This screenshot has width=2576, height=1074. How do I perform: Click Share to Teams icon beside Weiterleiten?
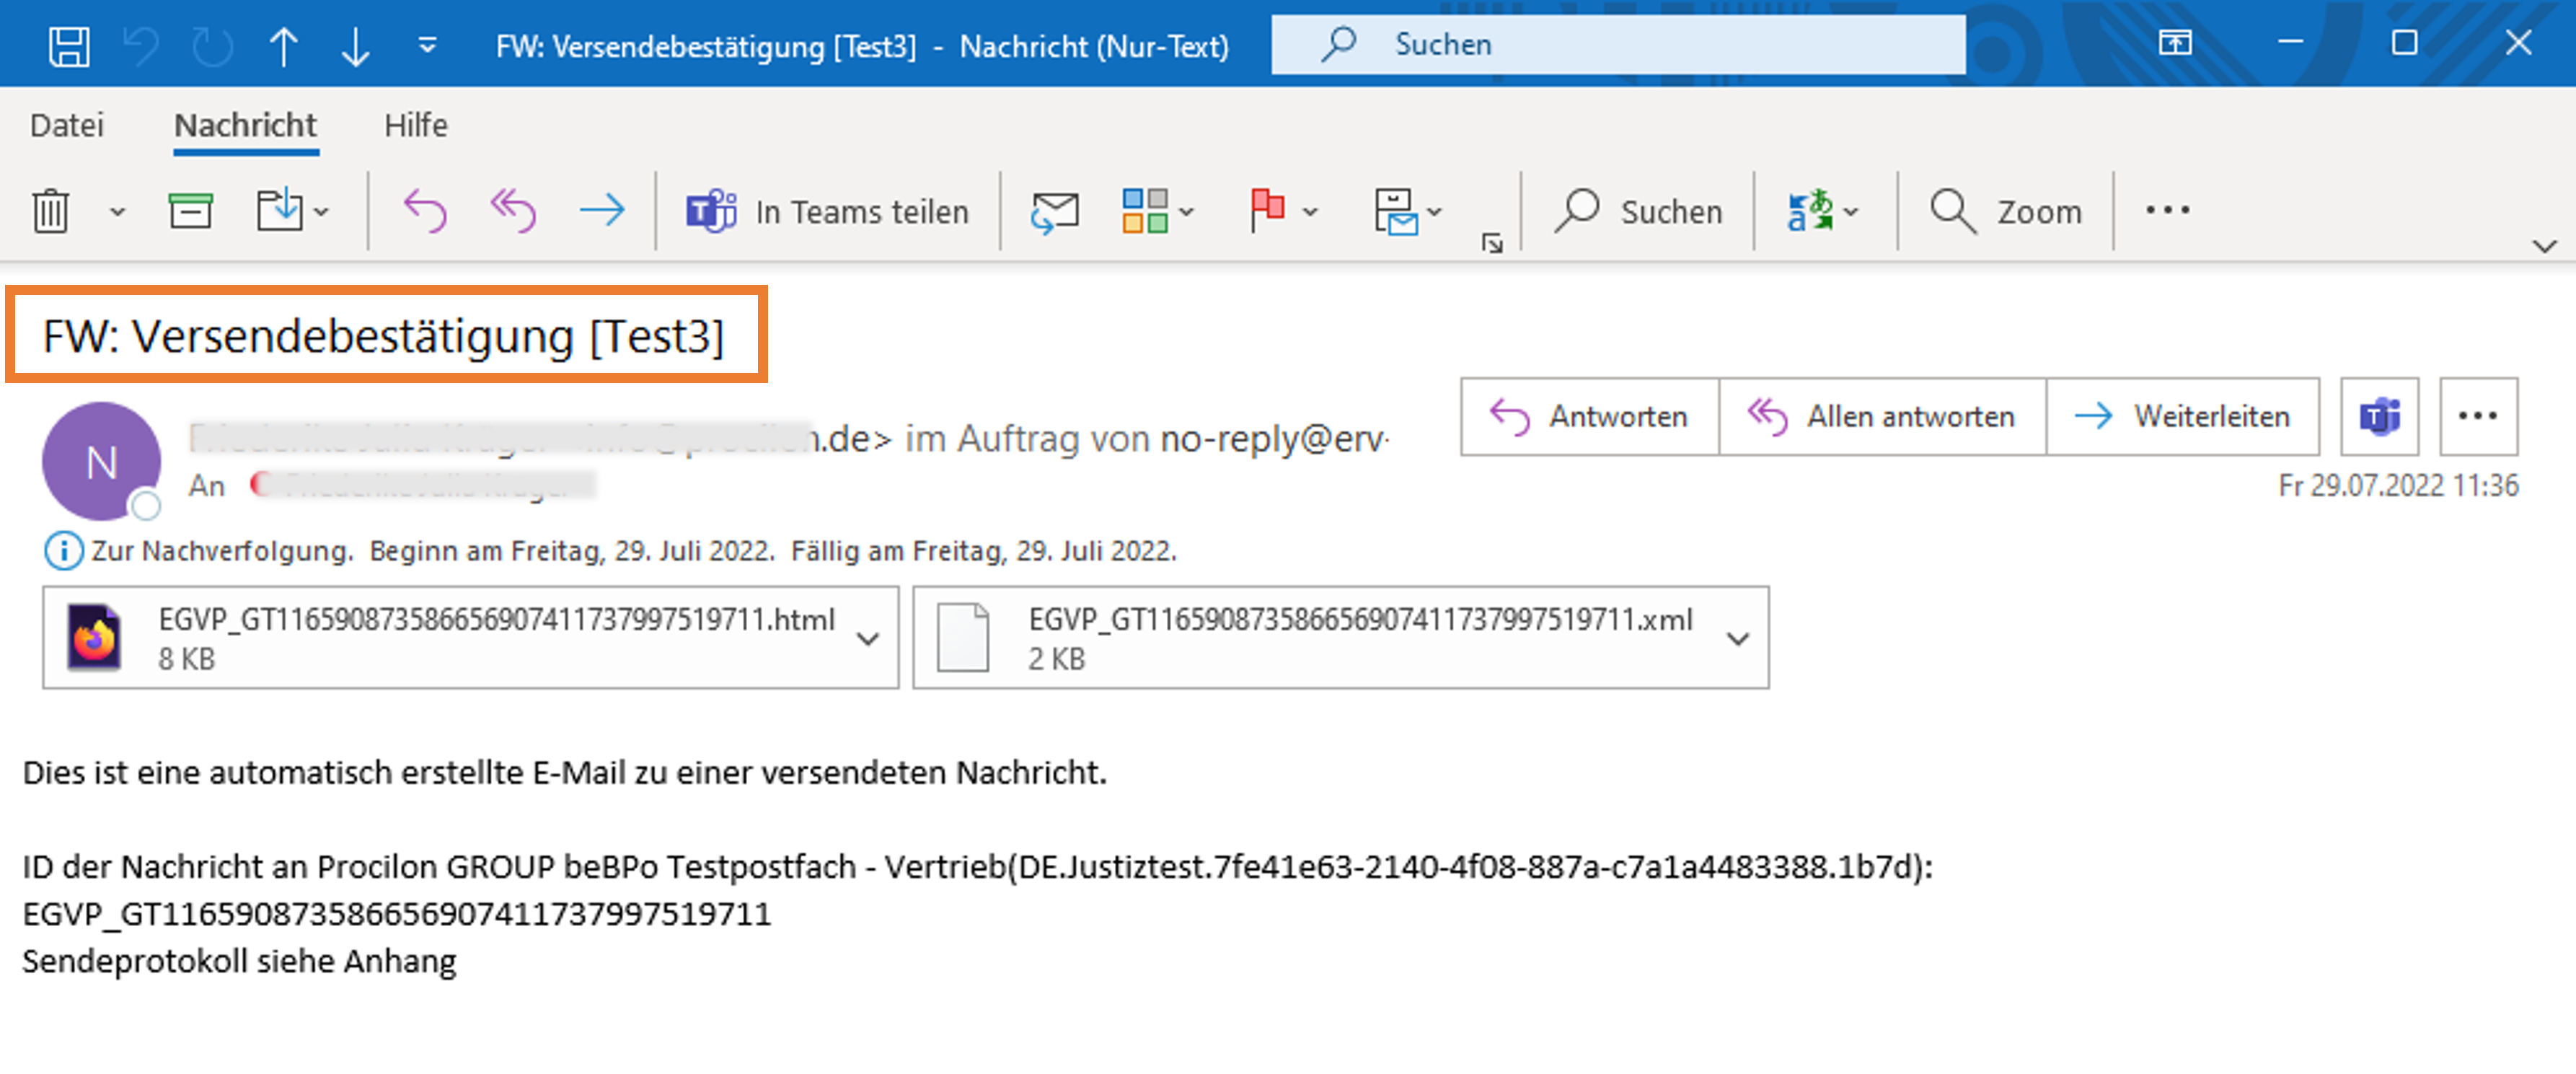pos(2379,416)
